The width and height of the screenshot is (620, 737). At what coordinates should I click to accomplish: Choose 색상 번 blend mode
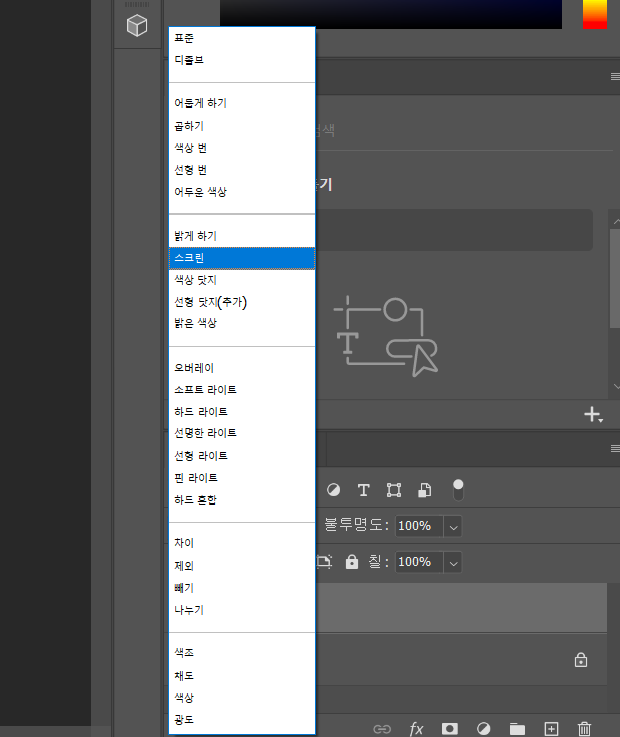click(x=242, y=148)
